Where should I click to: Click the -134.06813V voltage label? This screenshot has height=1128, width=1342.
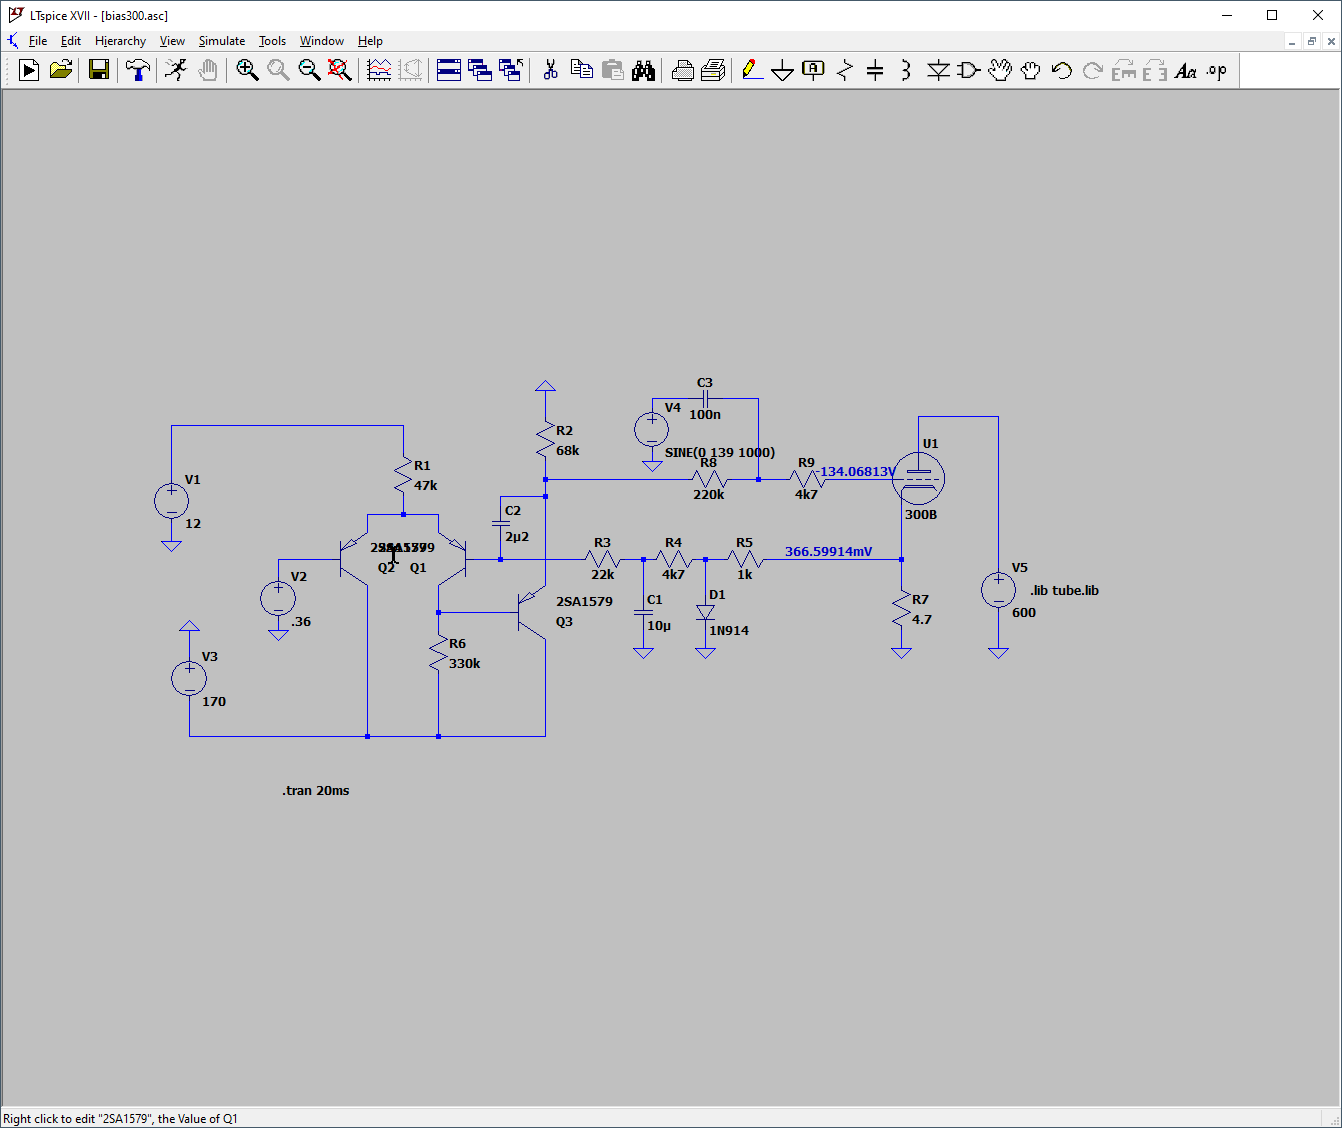(857, 471)
